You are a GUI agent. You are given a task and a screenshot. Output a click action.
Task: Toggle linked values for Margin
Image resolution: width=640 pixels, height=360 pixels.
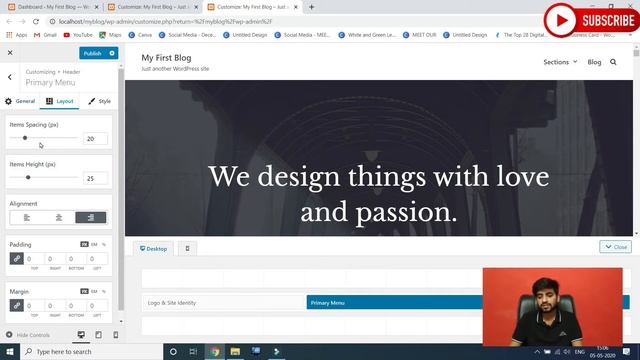point(17,305)
